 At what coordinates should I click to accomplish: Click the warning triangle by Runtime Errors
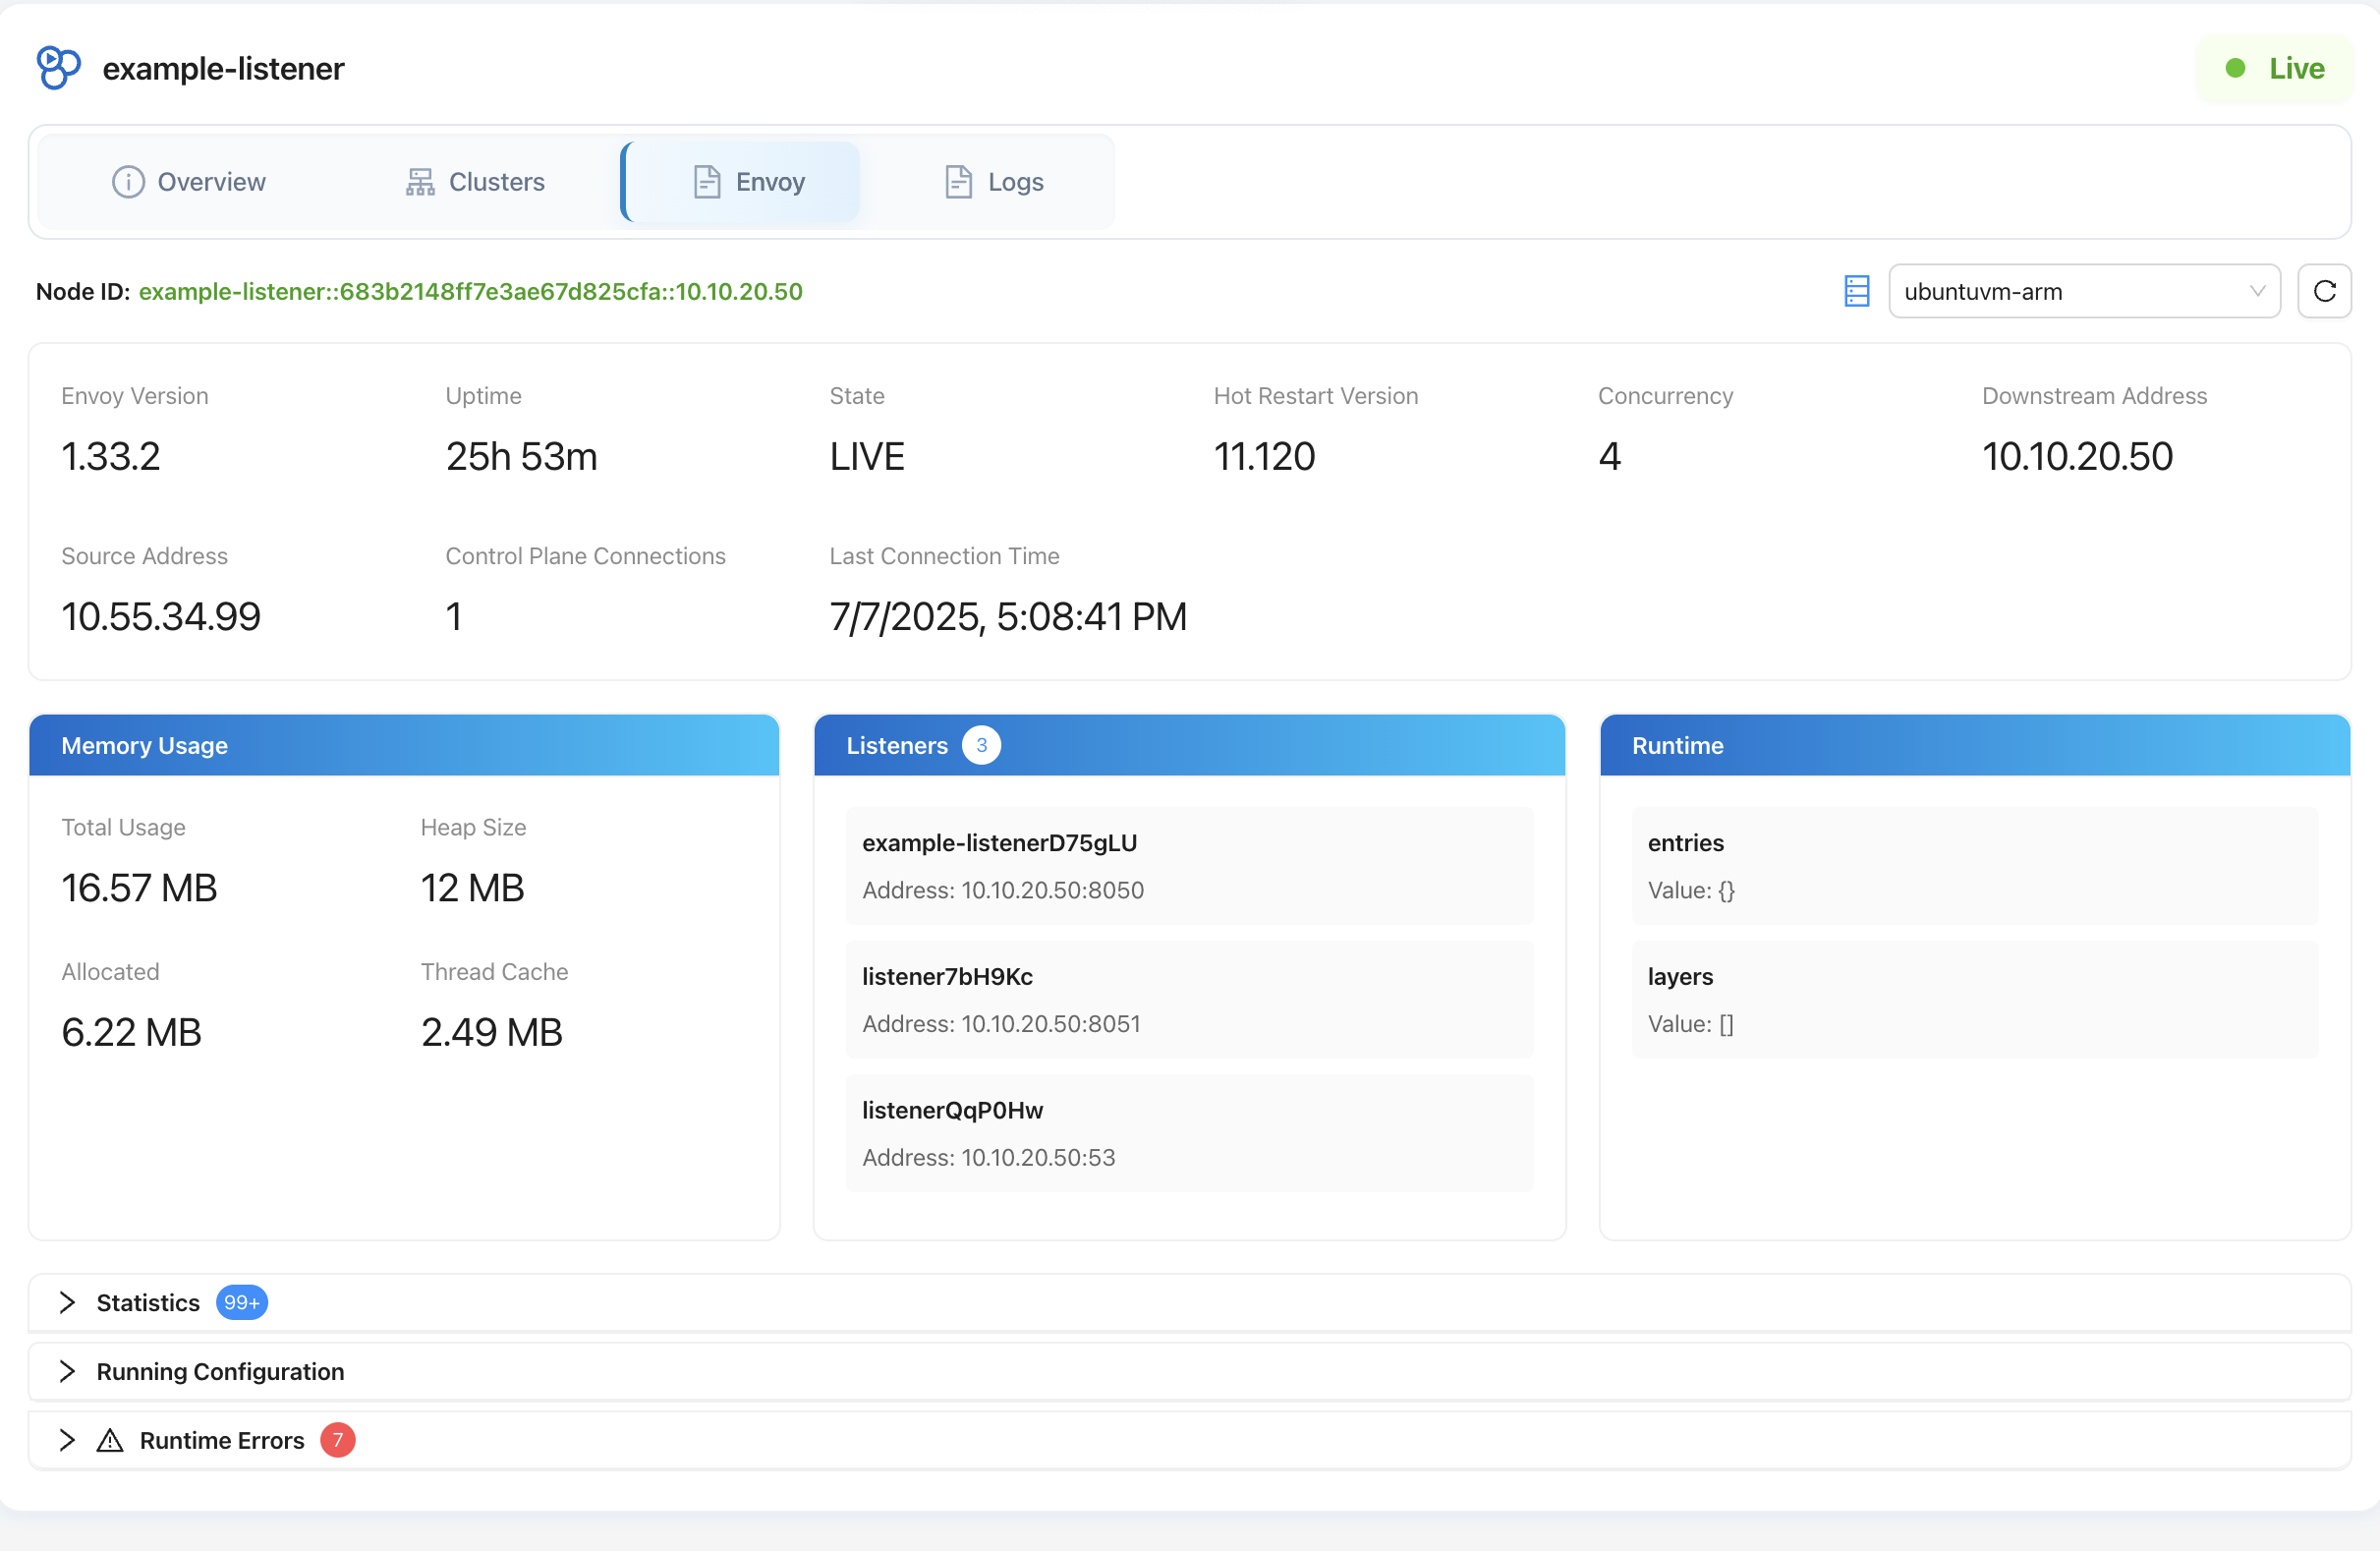(x=110, y=1440)
